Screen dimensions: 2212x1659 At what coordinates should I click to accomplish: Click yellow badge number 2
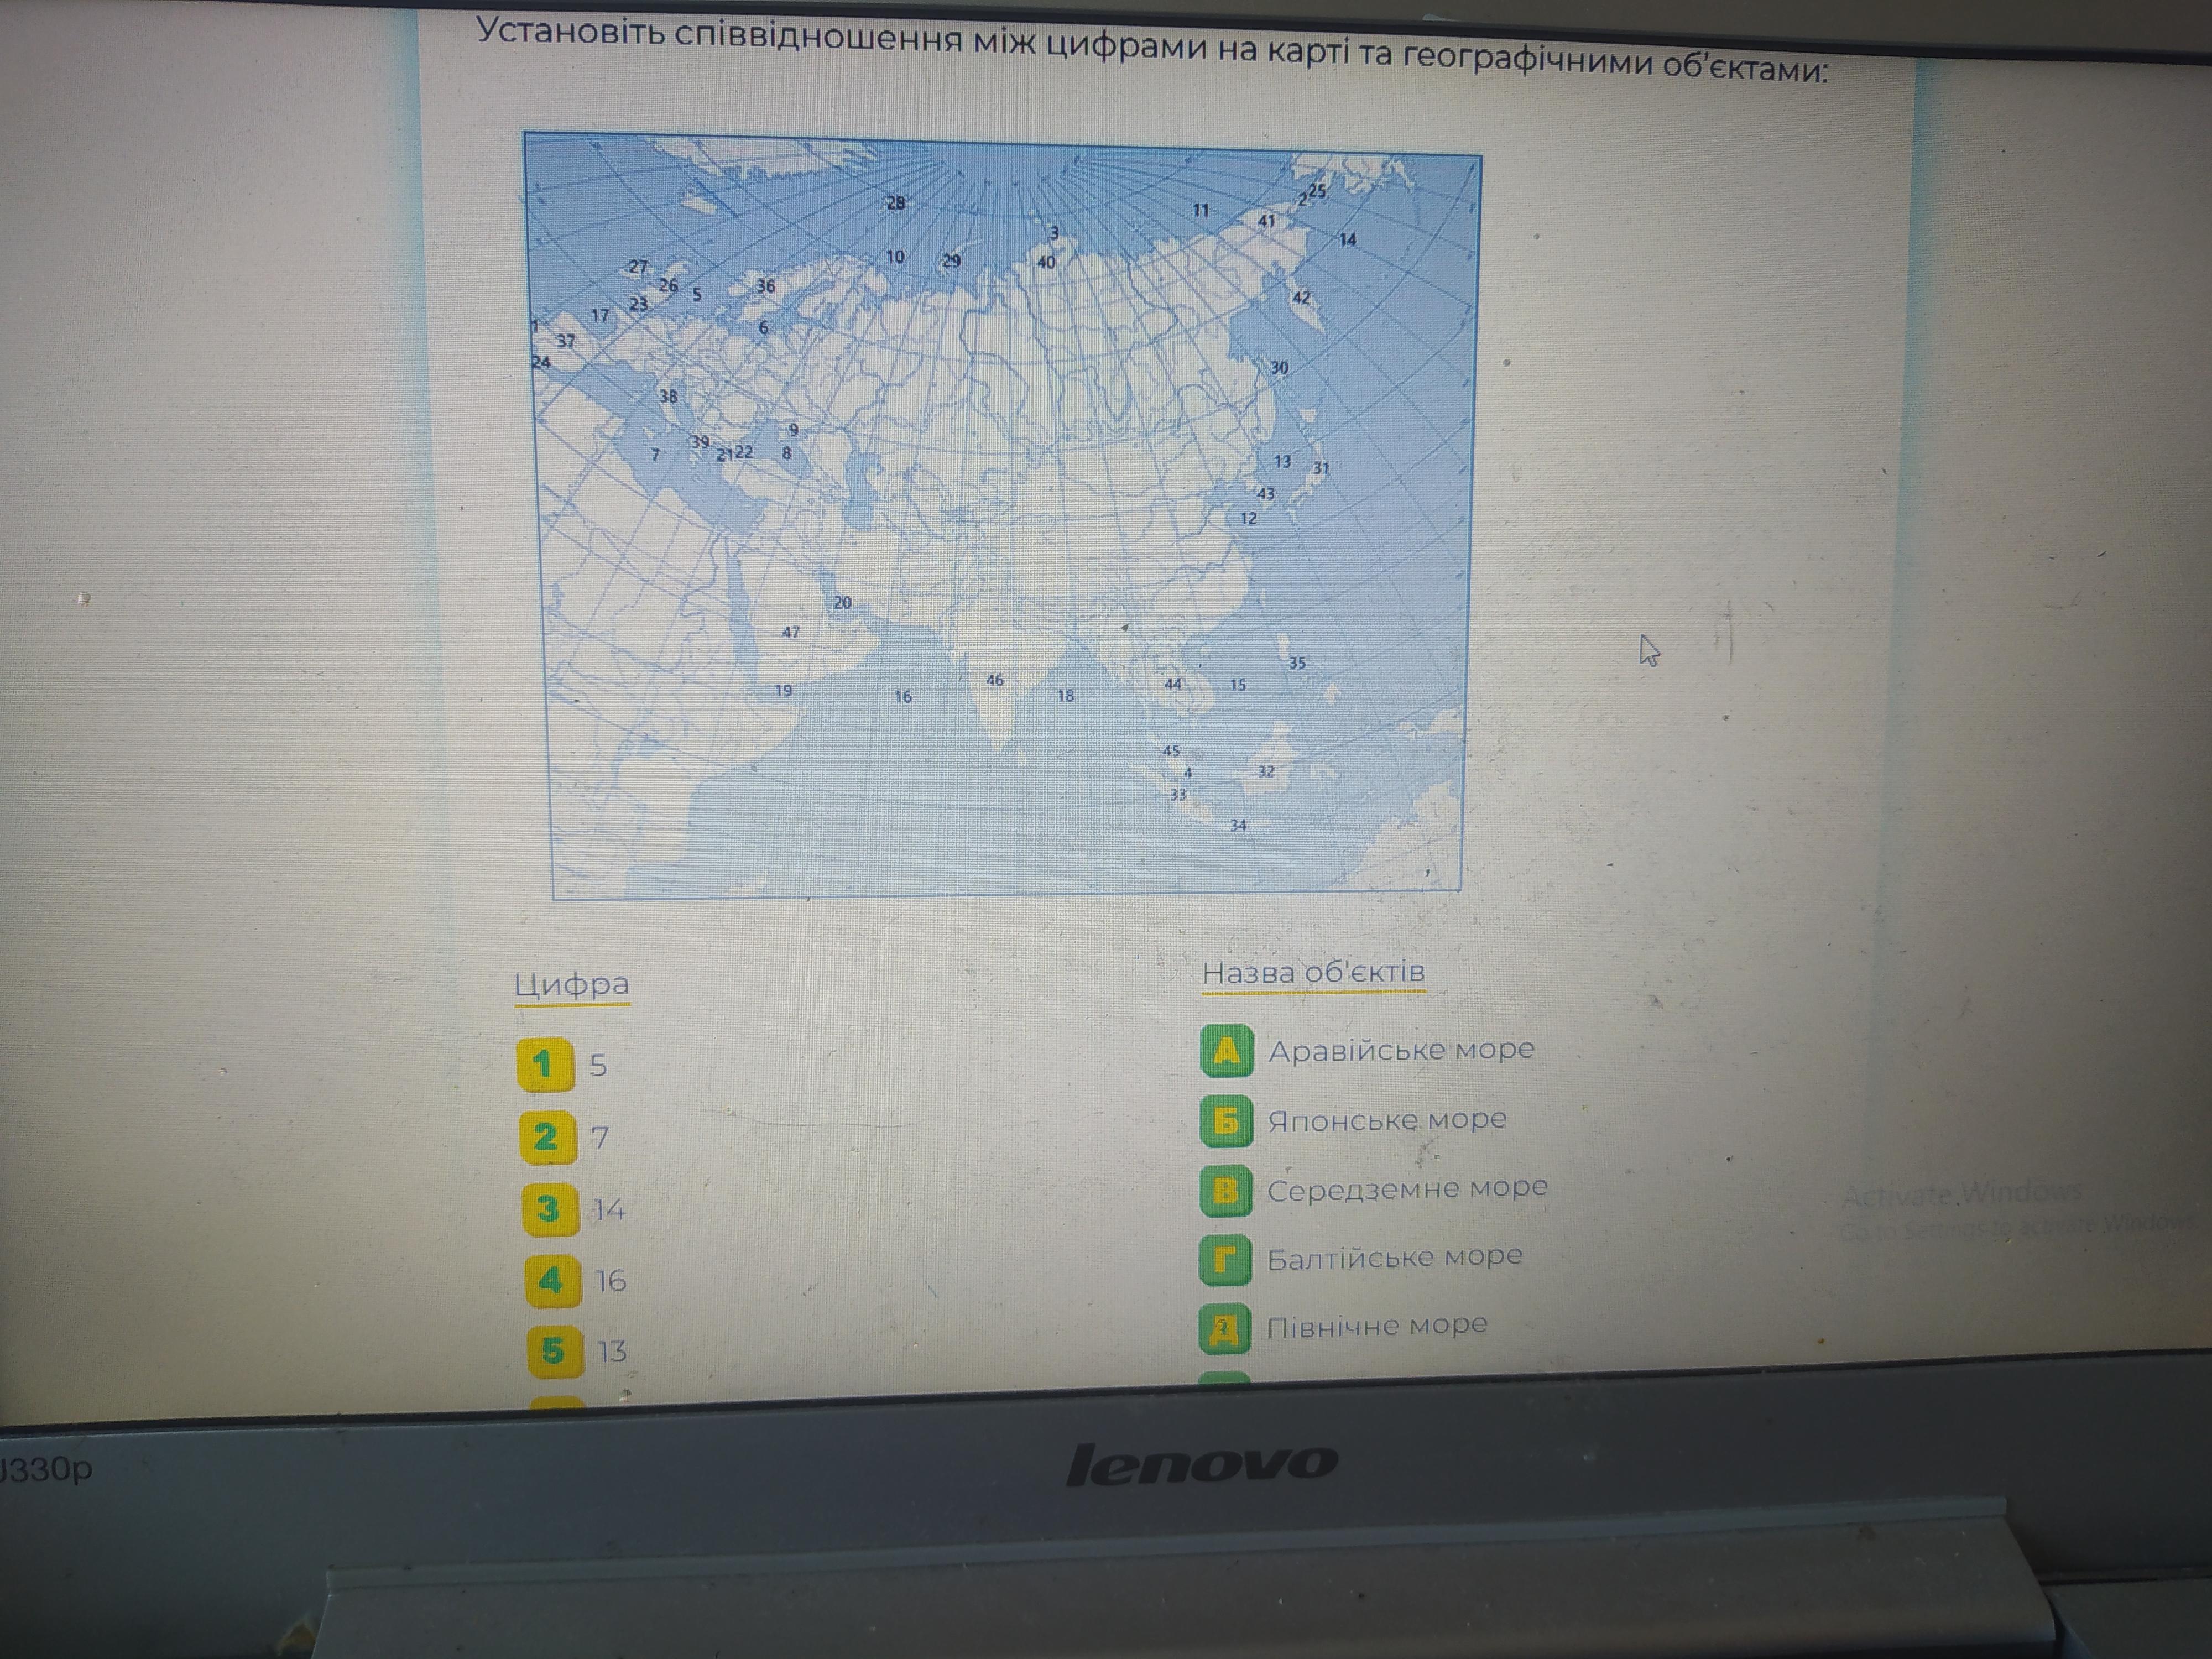pyautogui.click(x=547, y=1138)
